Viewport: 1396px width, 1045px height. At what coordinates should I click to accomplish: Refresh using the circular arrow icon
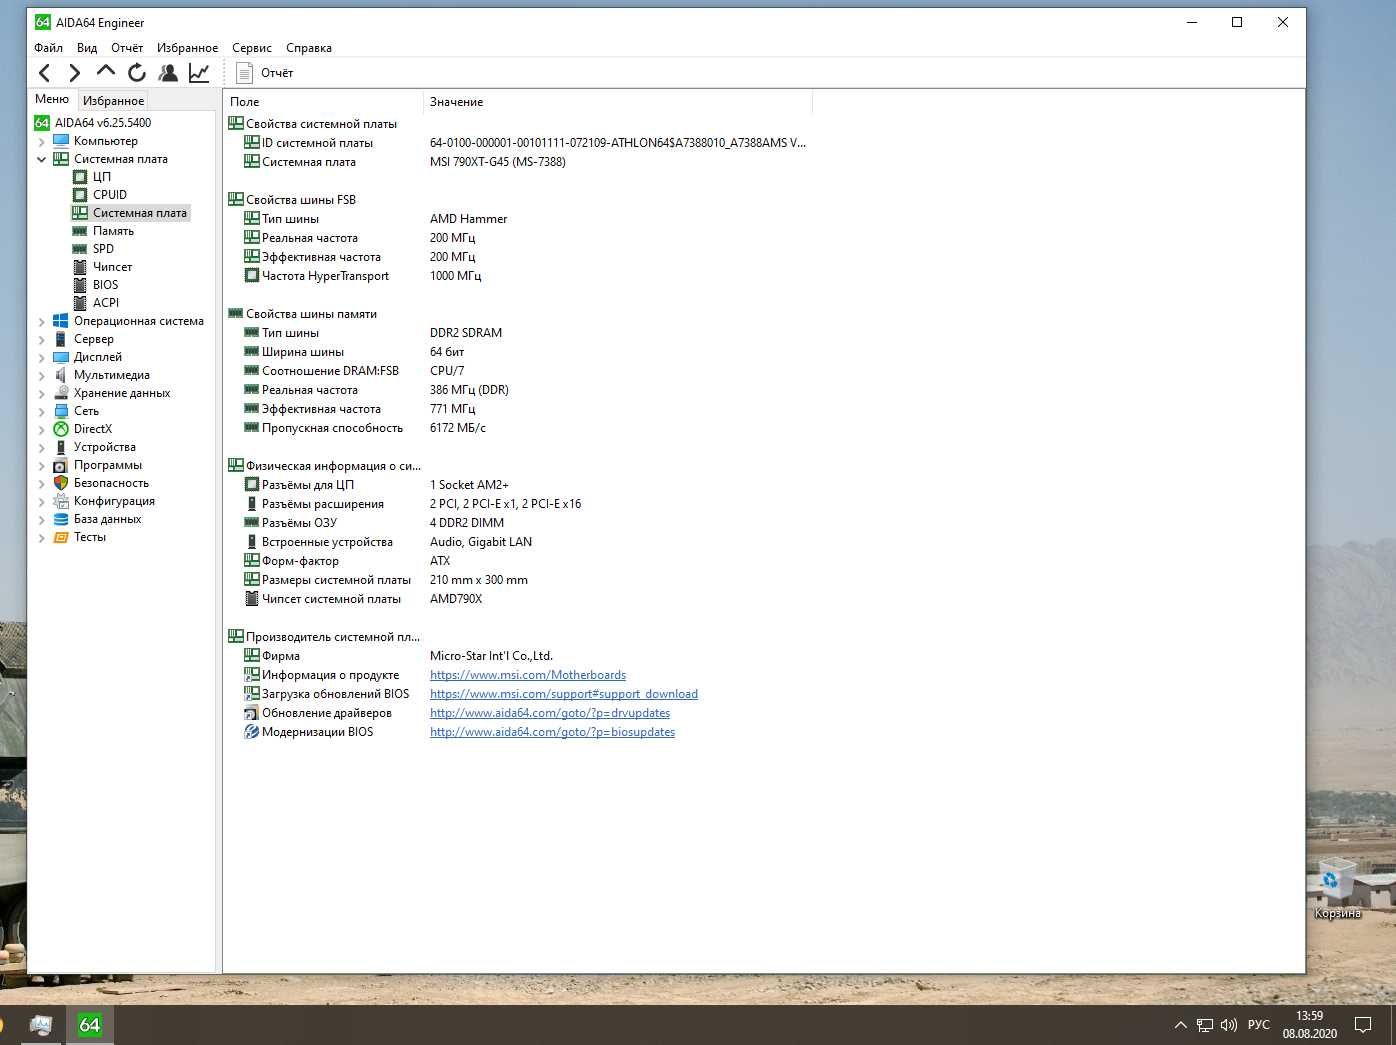click(137, 72)
